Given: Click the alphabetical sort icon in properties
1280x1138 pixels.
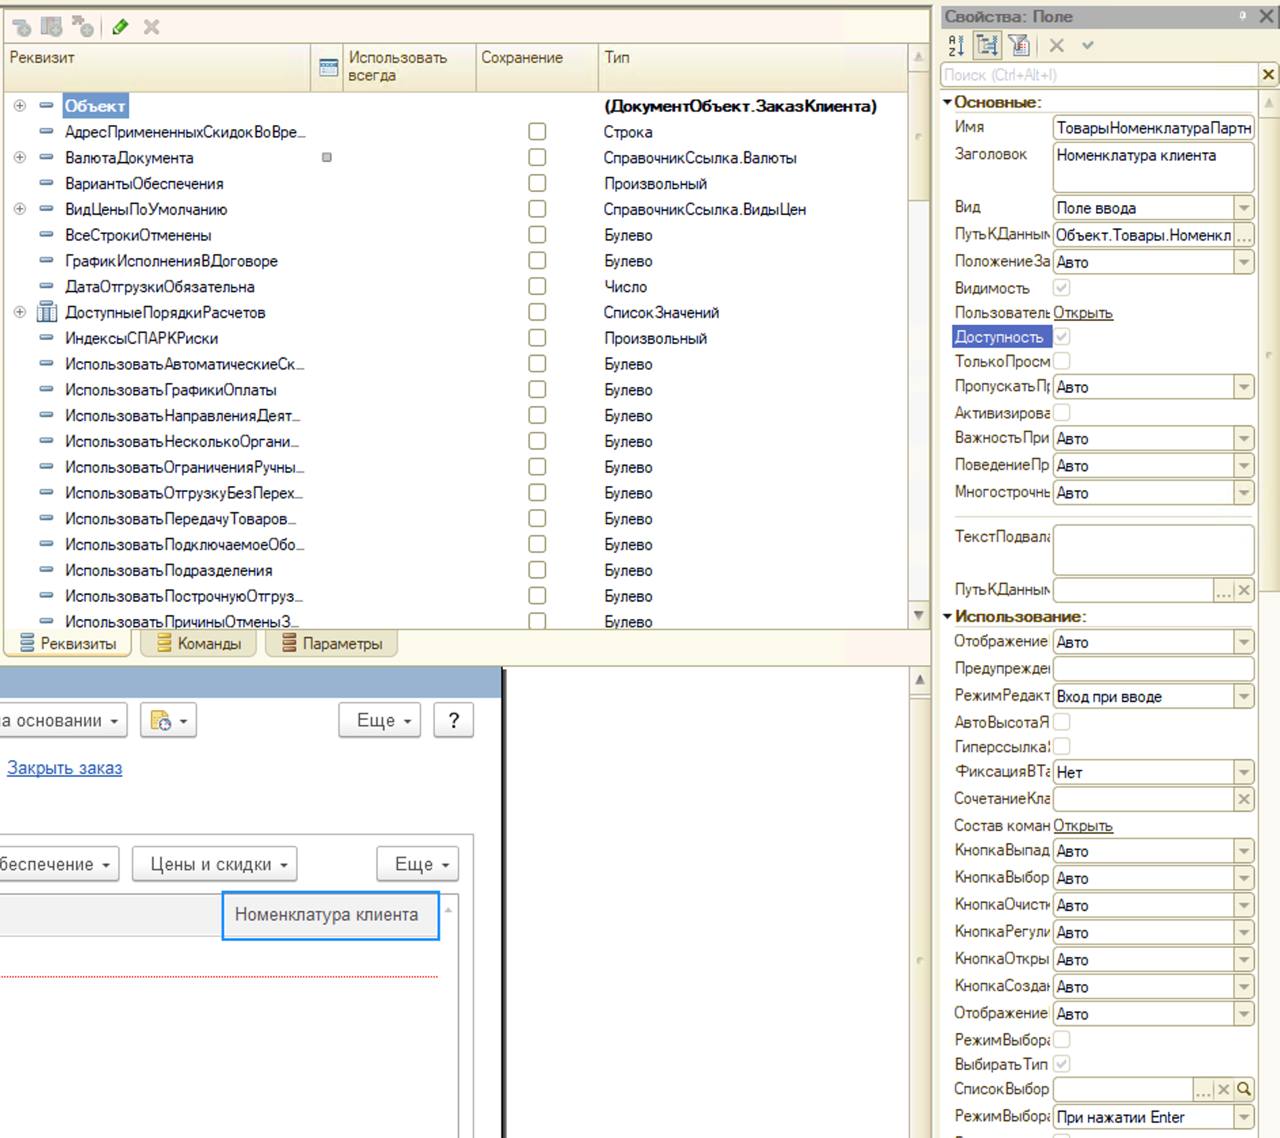Looking at the screenshot, I should [x=956, y=45].
